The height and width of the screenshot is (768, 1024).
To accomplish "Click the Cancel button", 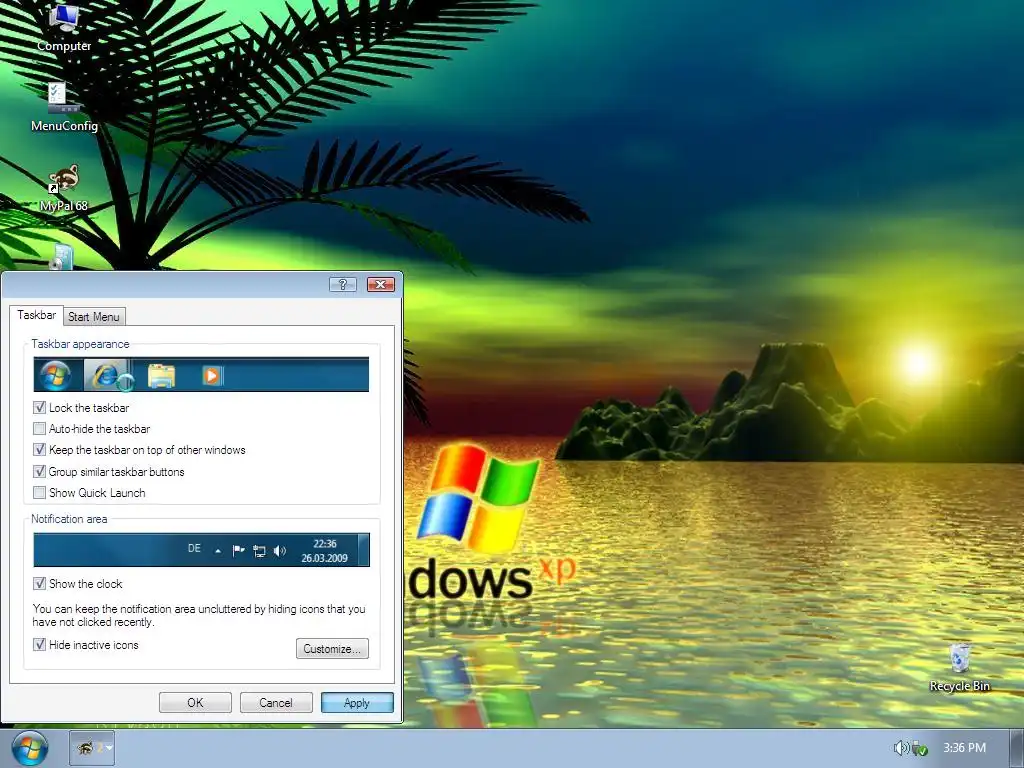I will [x=276, y=703].
